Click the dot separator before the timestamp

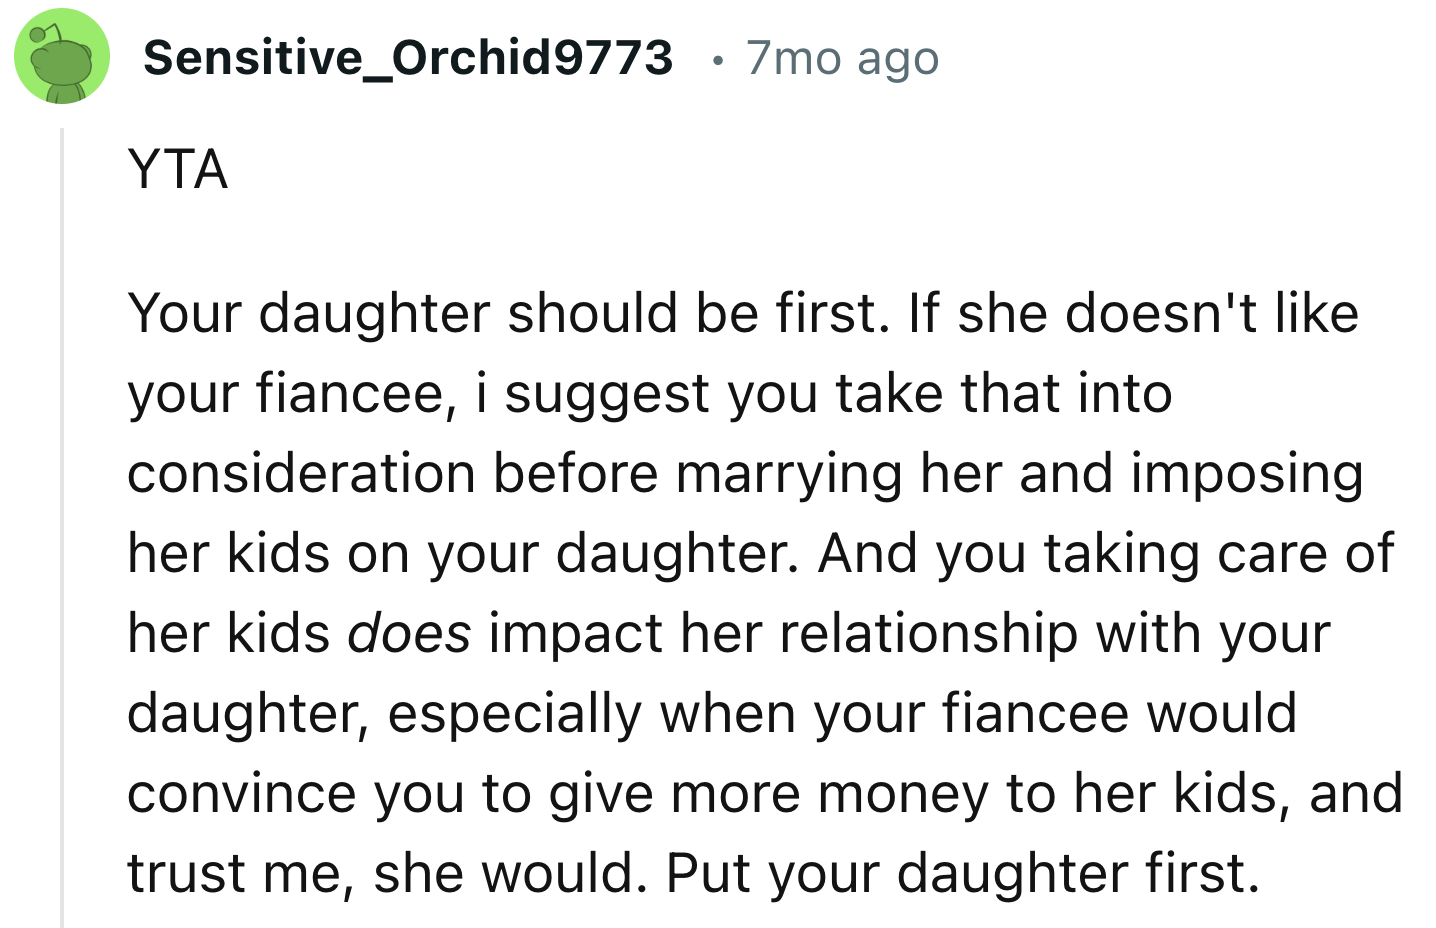point(716,60)
